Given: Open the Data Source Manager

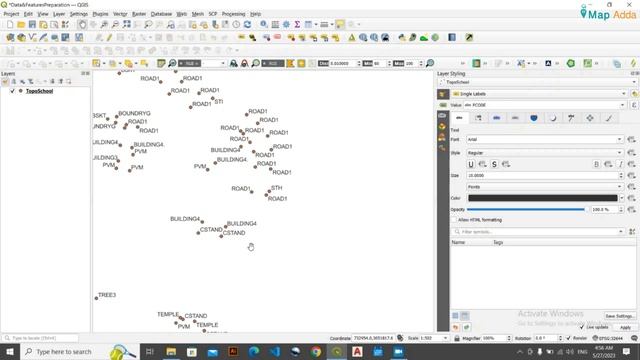Looking at the screenshot, I should tap(10, 38).
